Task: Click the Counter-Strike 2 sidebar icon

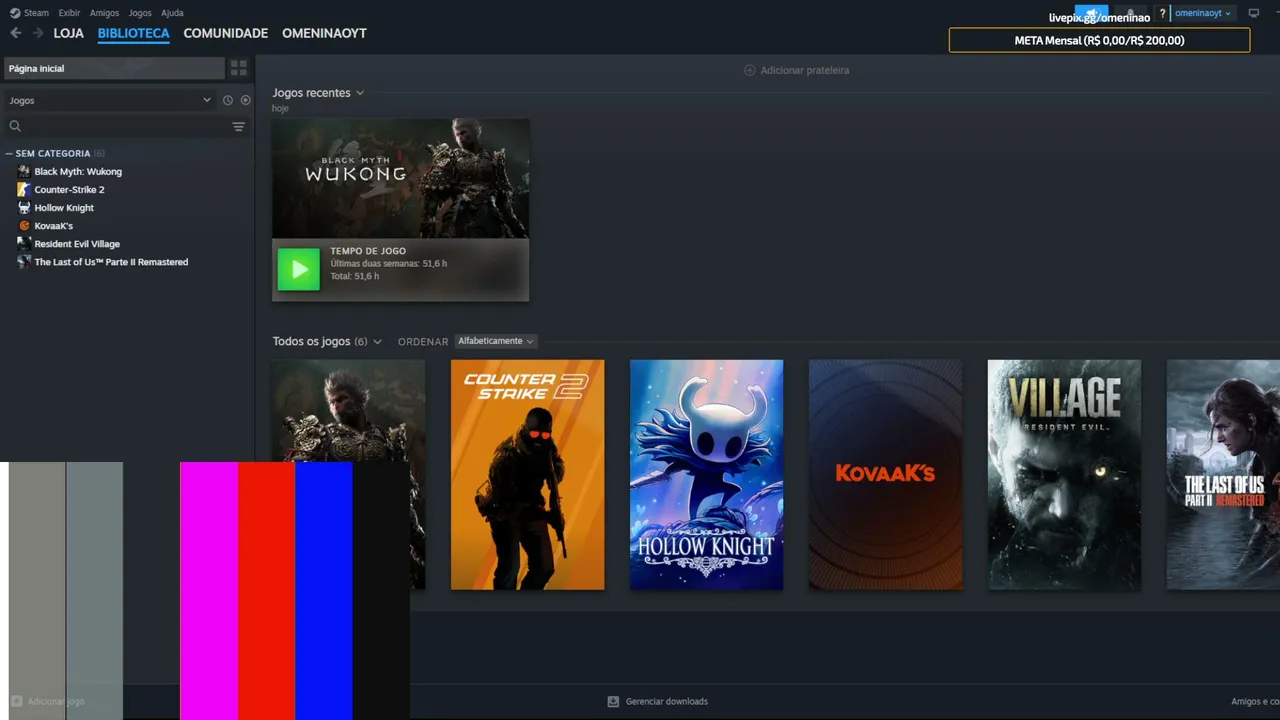Action: click(x=24, y=190)
